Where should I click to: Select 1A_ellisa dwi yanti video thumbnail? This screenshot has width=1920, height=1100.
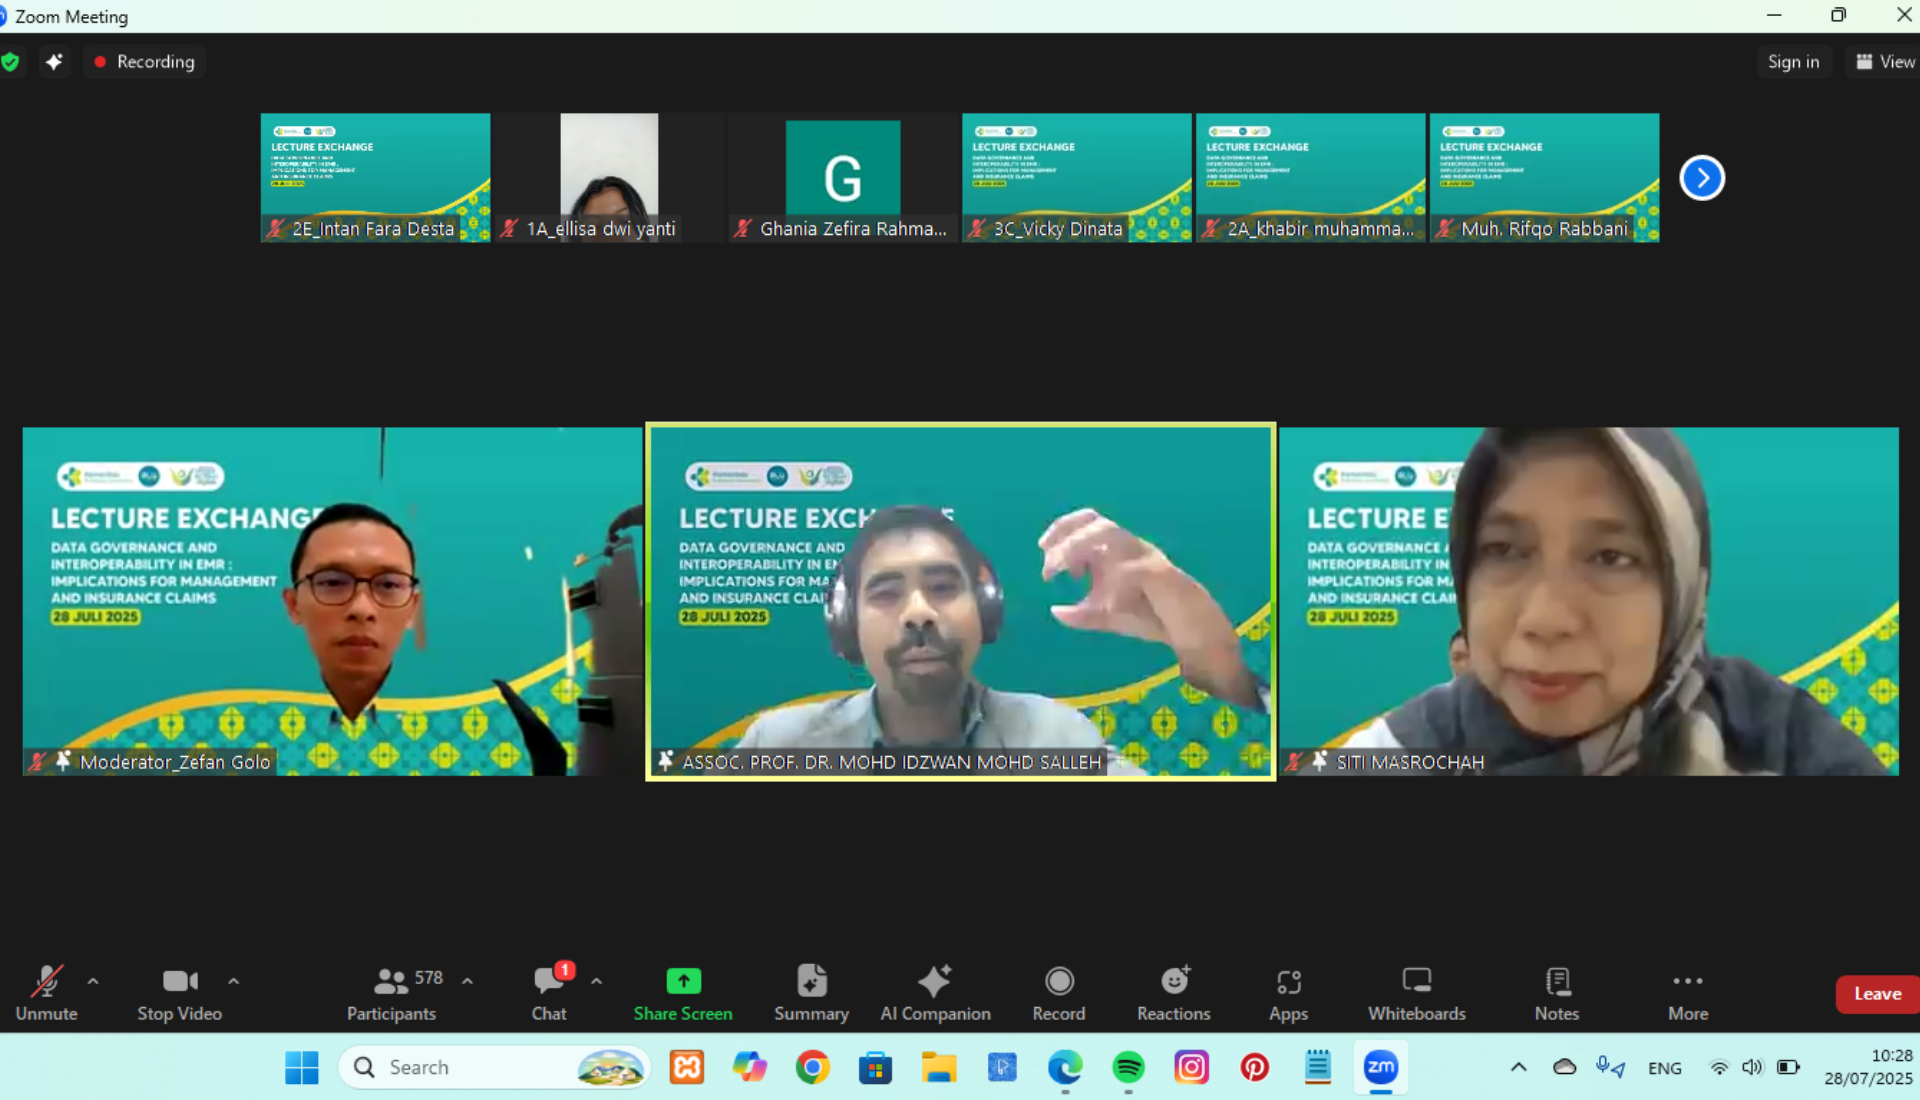pyautogui.click(x=609, y=177)
